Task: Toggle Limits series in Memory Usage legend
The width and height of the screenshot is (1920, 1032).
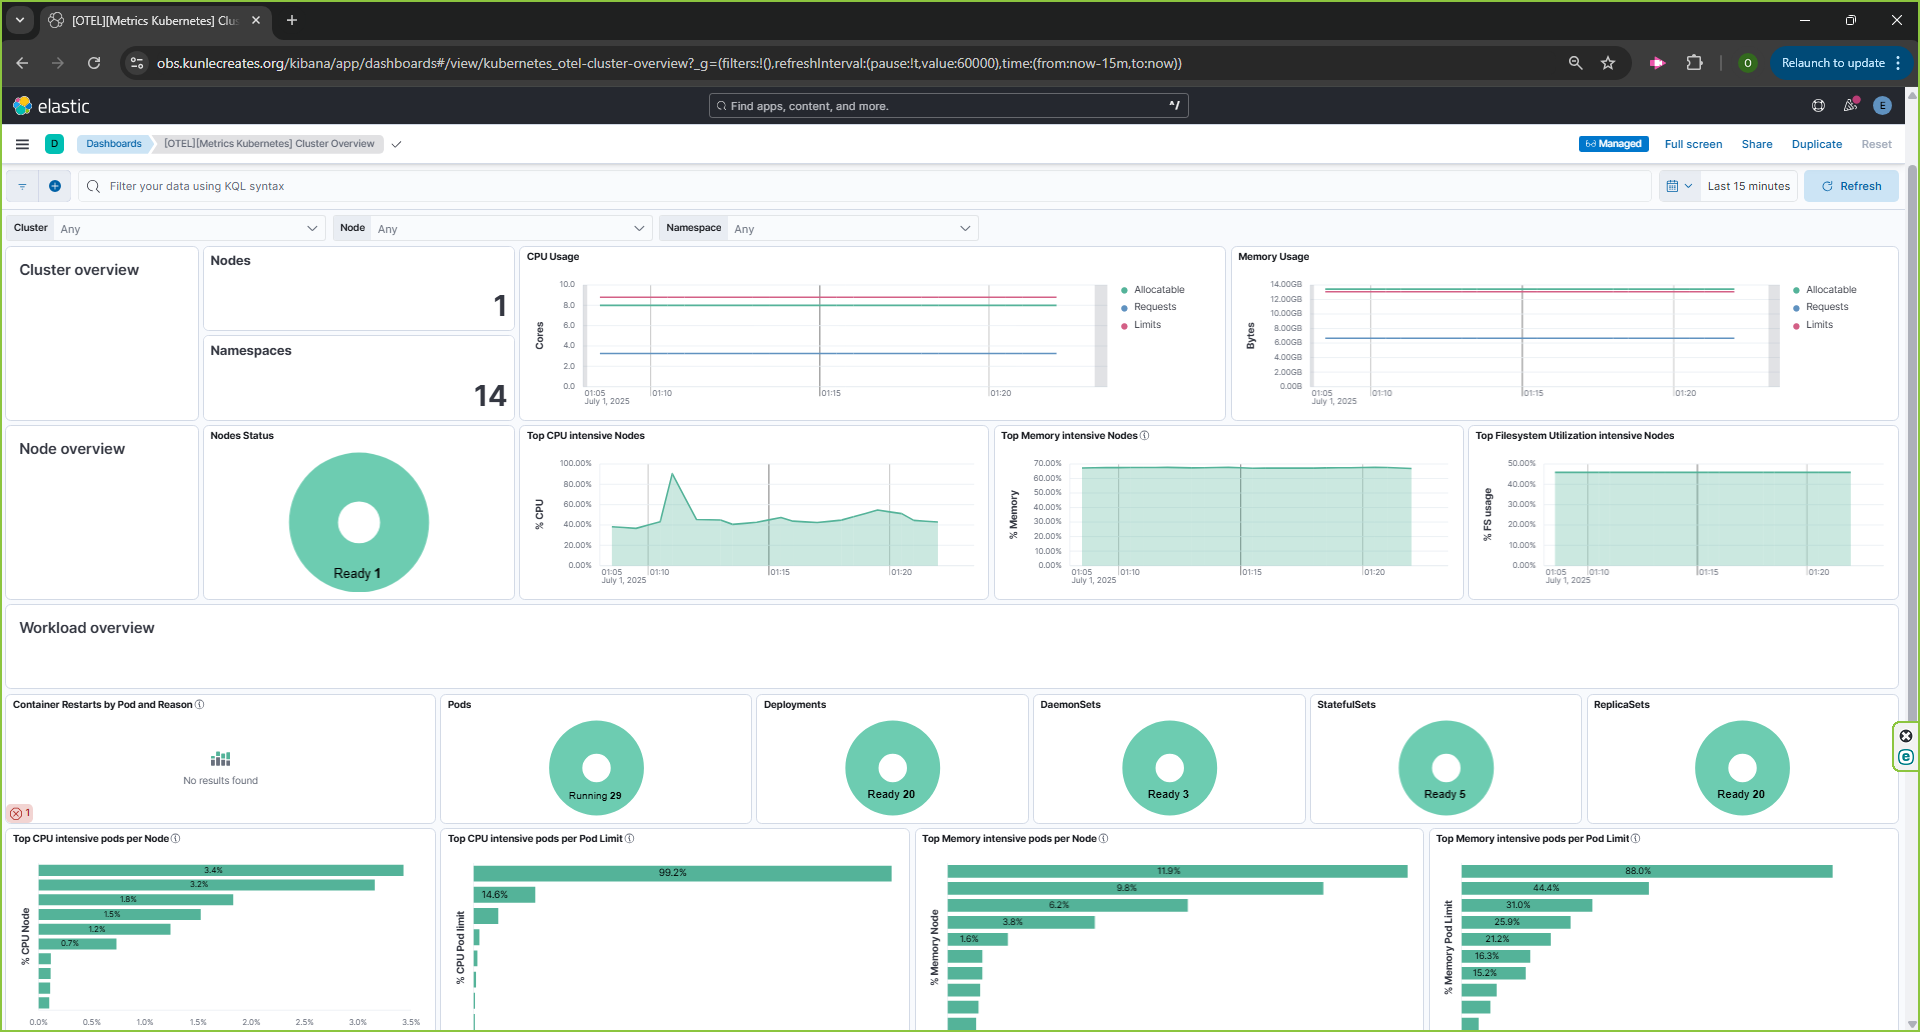Action: (1818, 325)
